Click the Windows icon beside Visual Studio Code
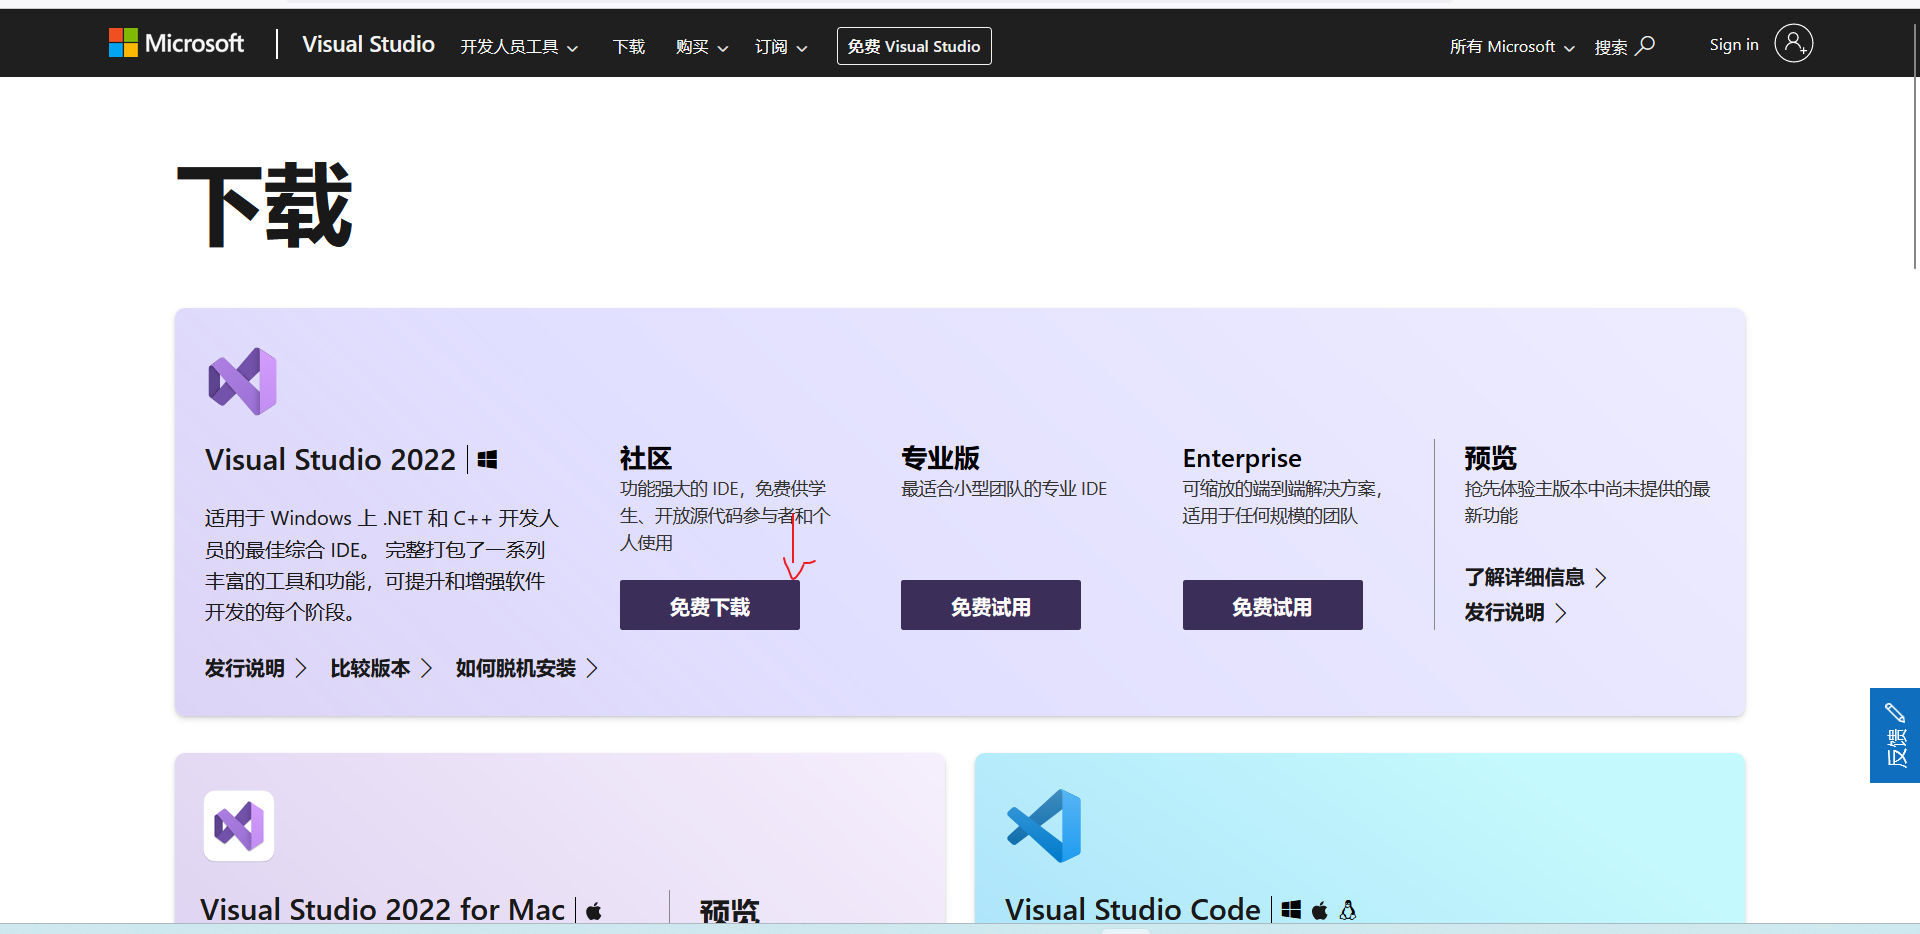The height and width of the screenshot is (934, 1920). coord(1292,910)
